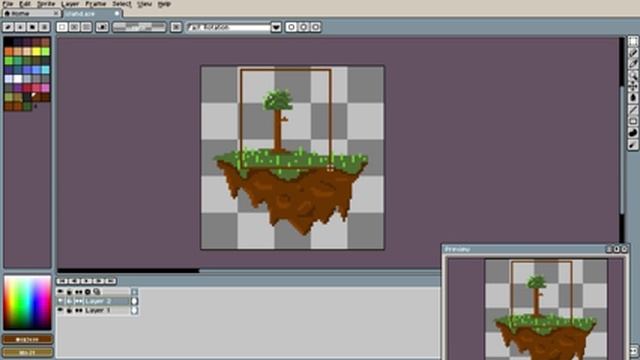Screen dimensions: 640x360
Task: Click frame 1 header in timeline
Action: 134,292
